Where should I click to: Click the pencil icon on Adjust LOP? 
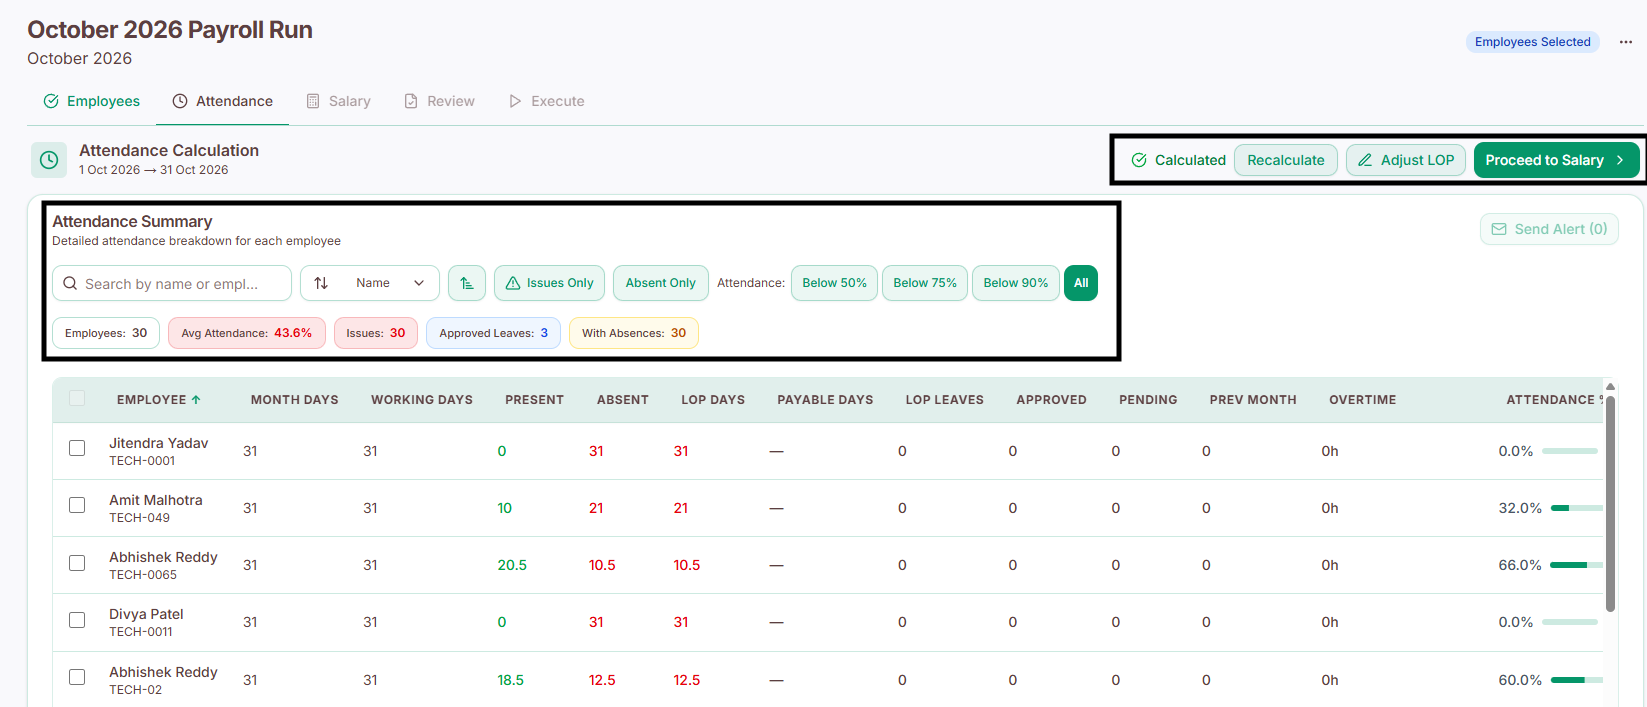click(x=1365, y=160)
